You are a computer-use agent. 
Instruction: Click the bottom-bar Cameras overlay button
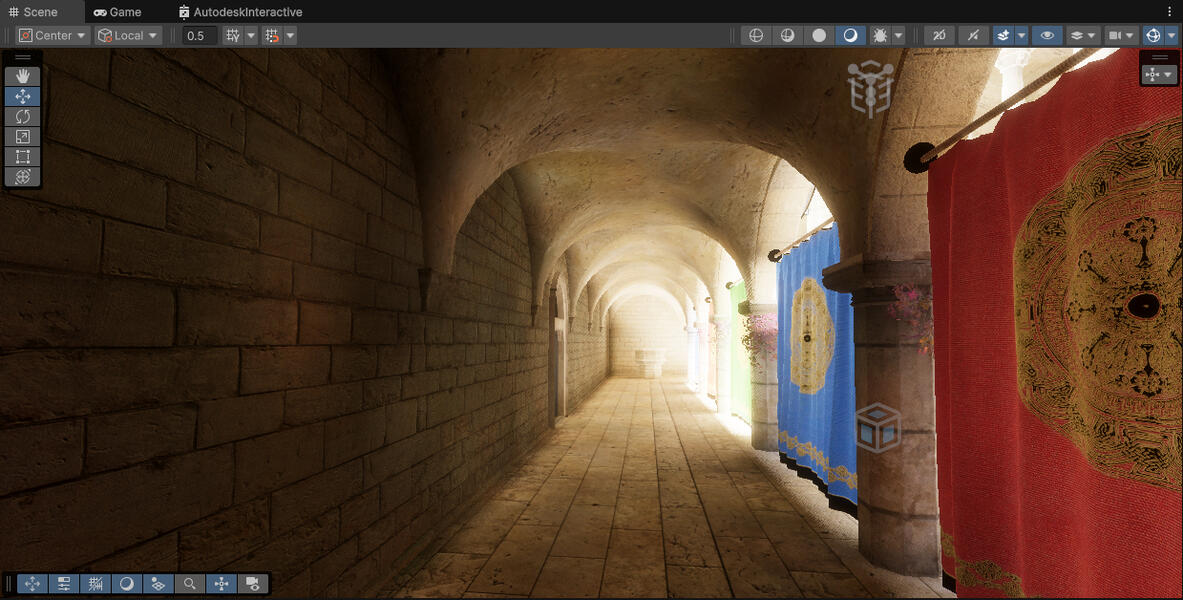pos(253,583)
